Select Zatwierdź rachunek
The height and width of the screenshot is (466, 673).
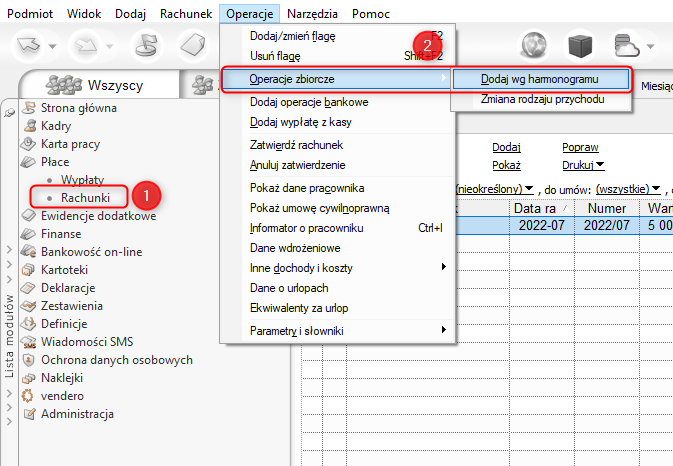pos(337,145)
